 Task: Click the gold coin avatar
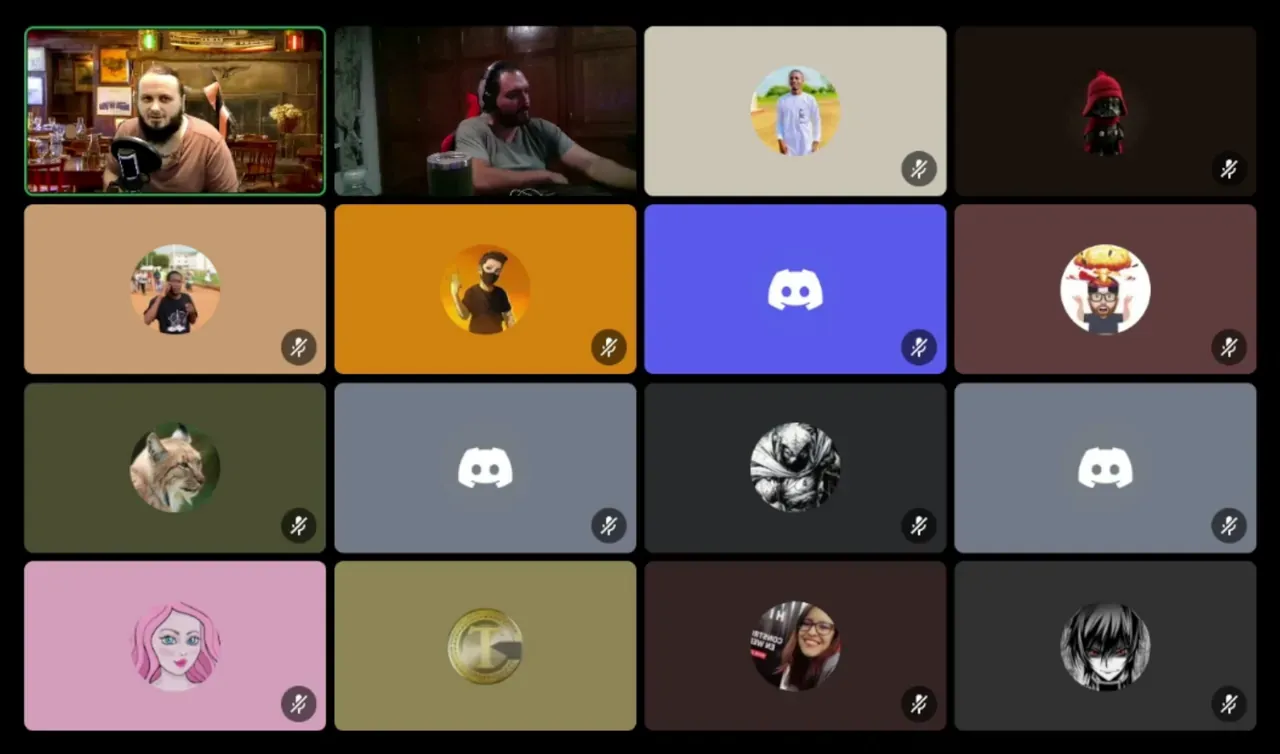[x=485, y=645]
